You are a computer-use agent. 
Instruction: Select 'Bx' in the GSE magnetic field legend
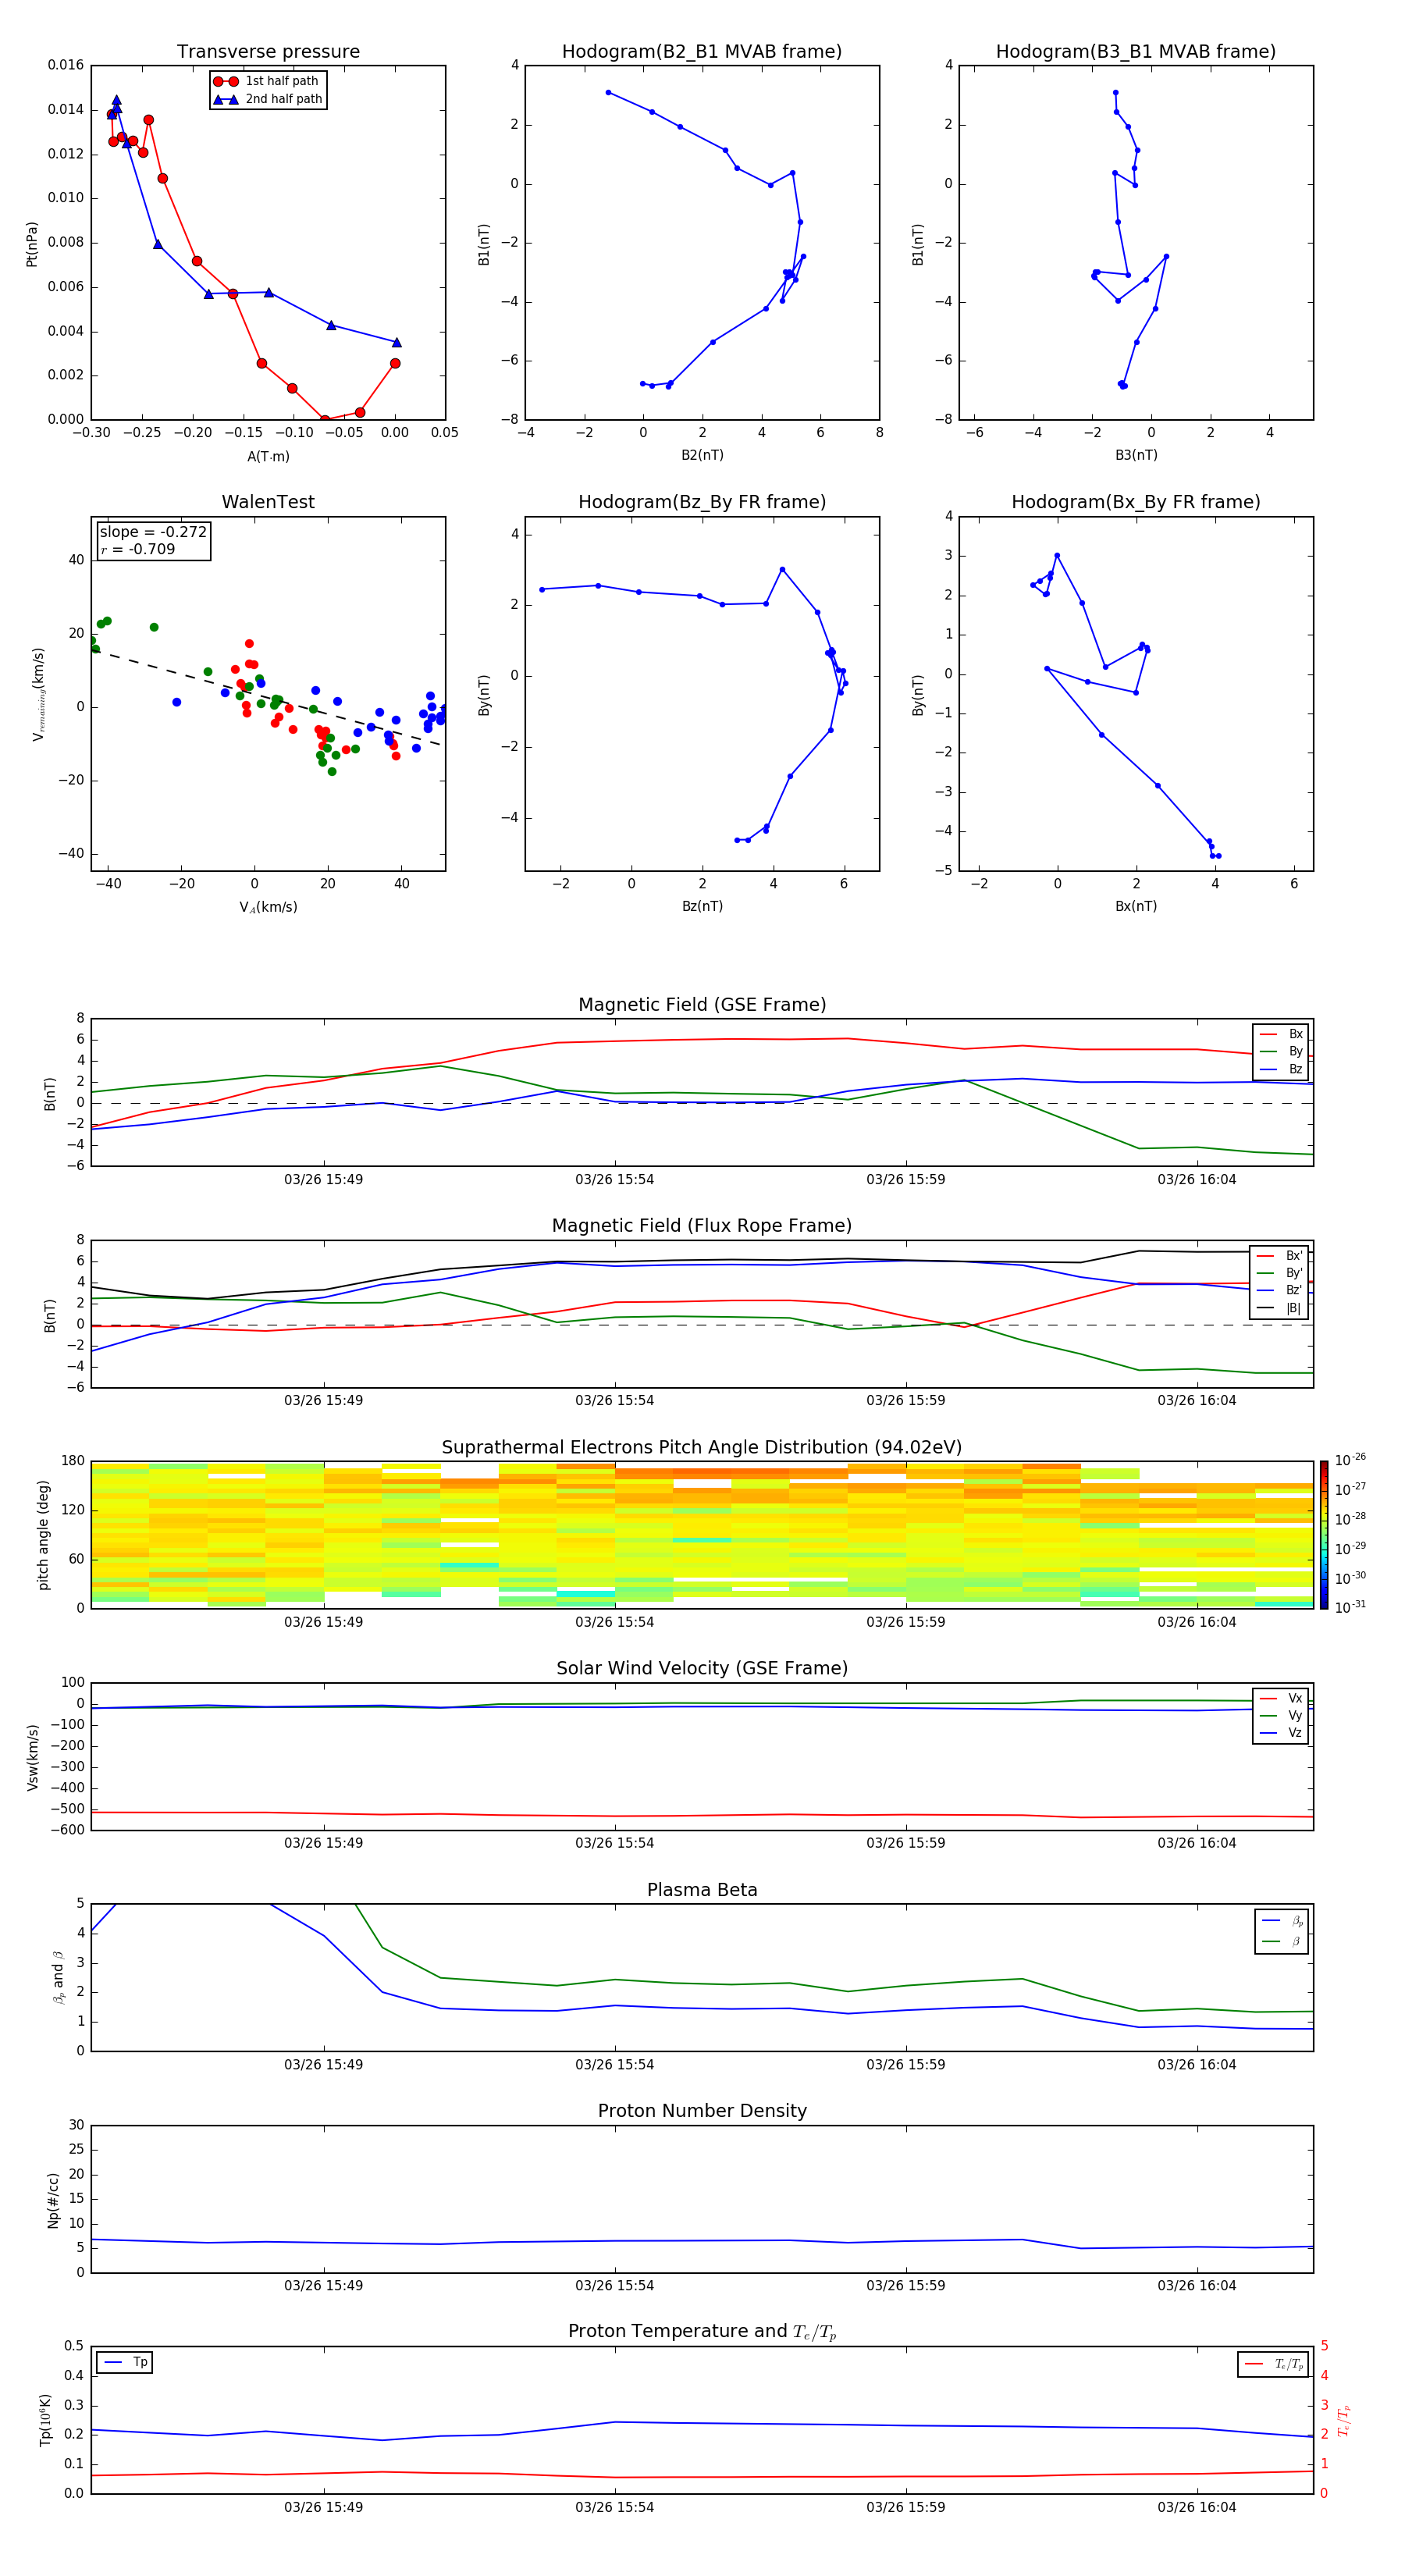coord(1281,1034)
